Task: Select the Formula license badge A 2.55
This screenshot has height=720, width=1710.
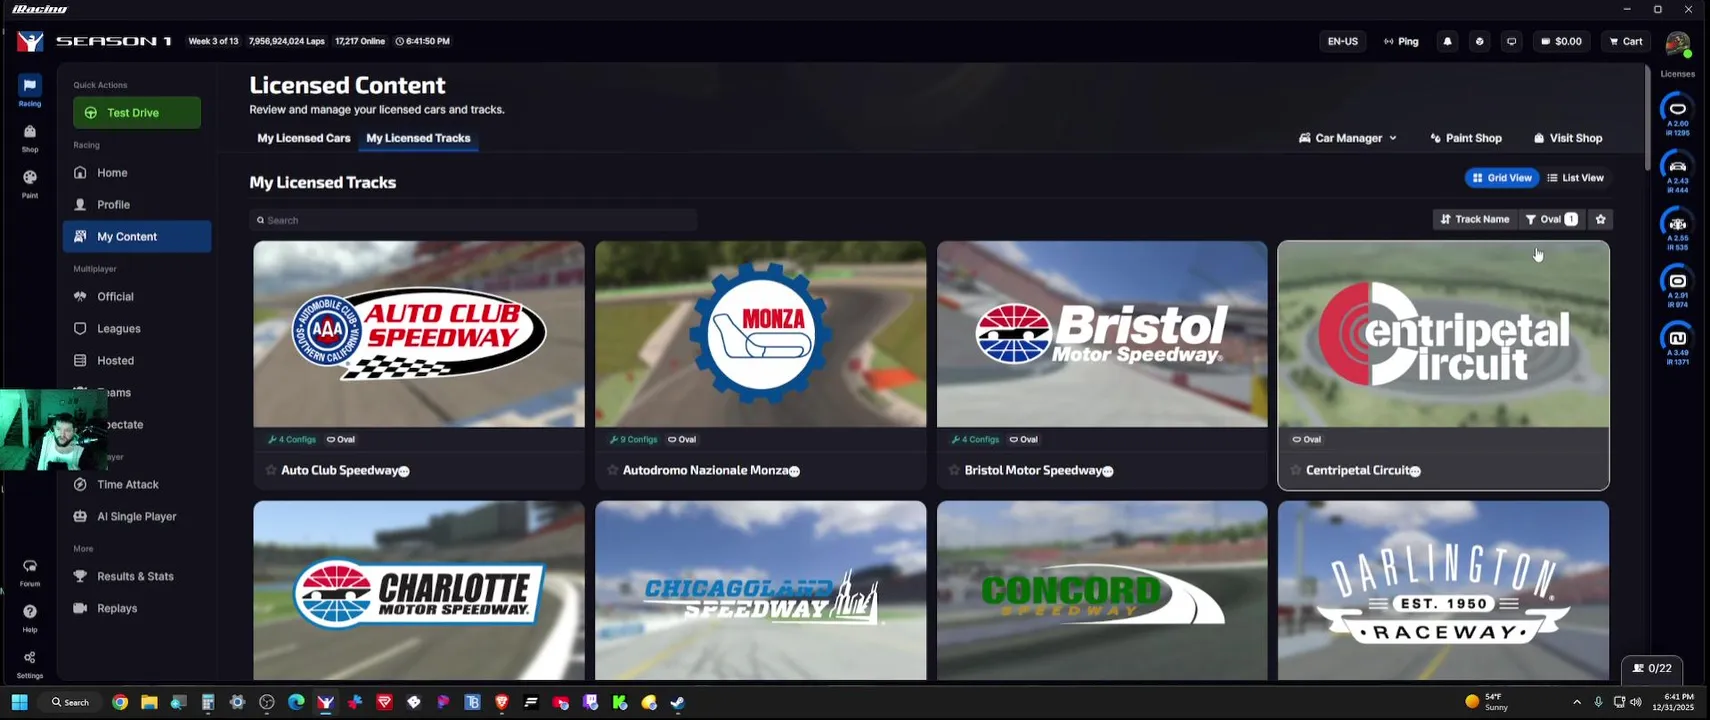Action: coord(1677,228)
